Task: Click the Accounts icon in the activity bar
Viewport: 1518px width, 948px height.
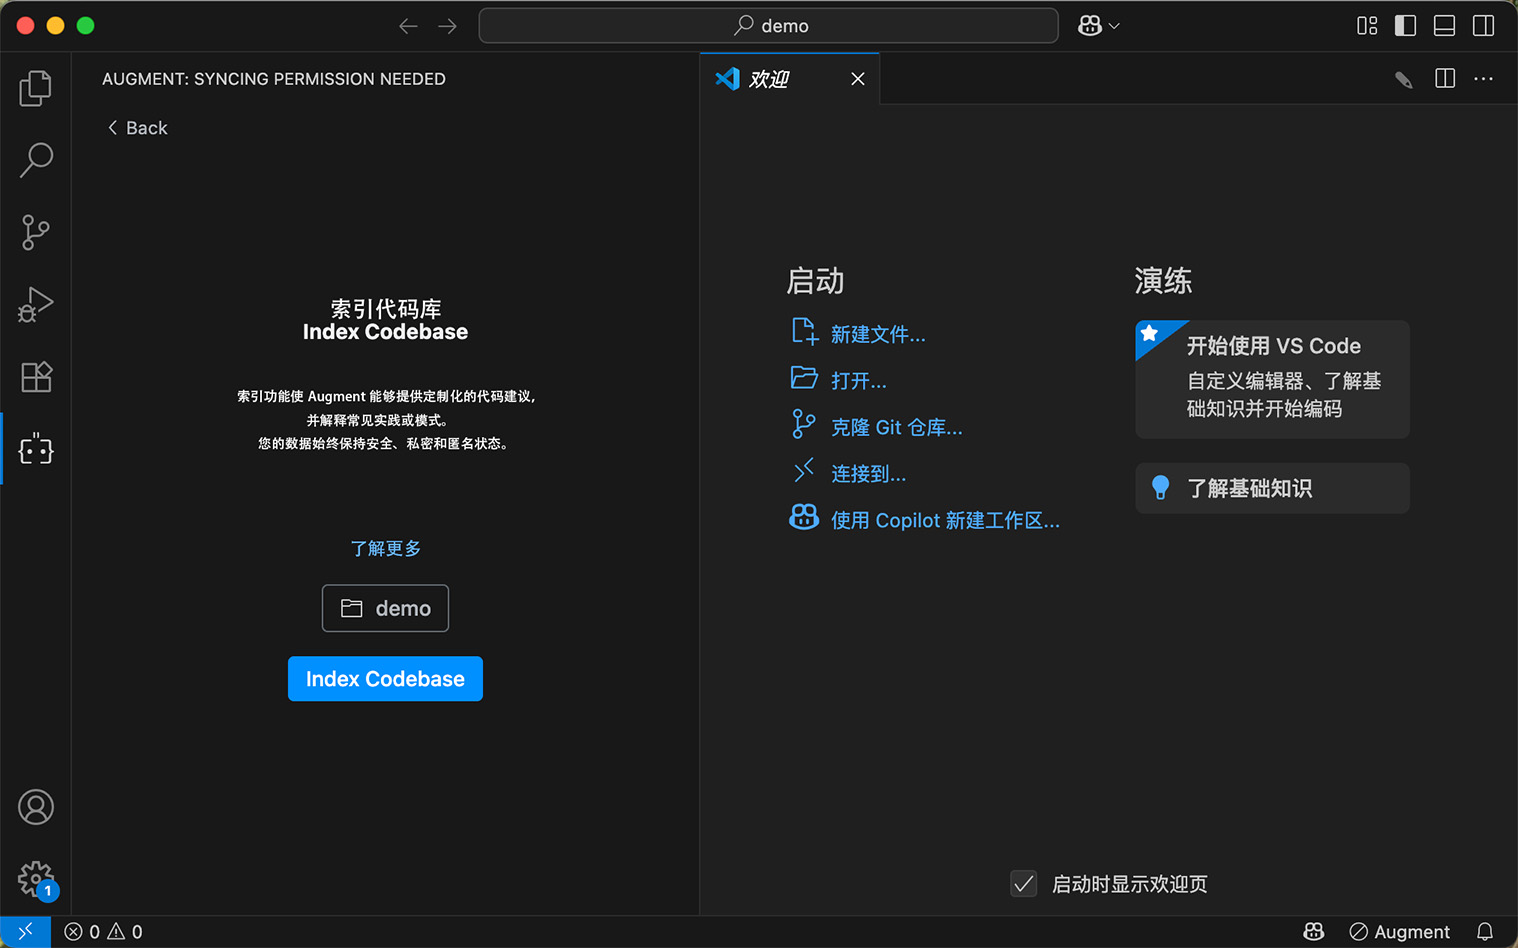Action: click(x=36, y=807)
